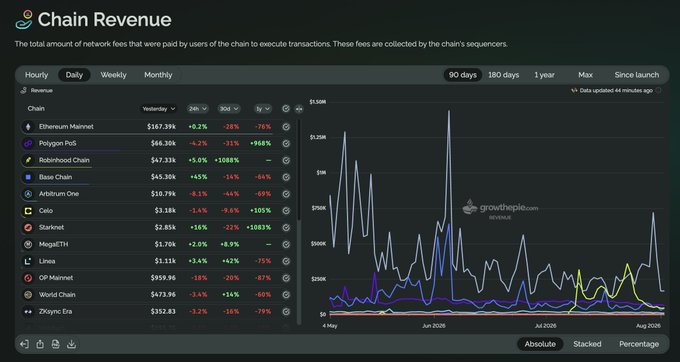The width and height of the screenshot is (680, 362).
Task: Toggle OP Mainnet chart visibility checkmark
Action: pyautogui.click(x=286, y=278)
